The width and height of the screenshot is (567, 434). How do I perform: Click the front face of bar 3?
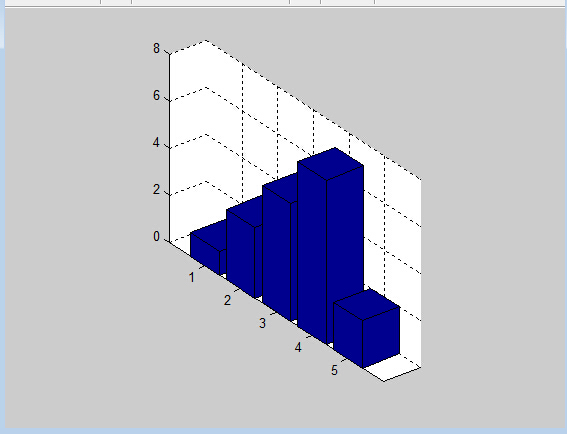277,253
